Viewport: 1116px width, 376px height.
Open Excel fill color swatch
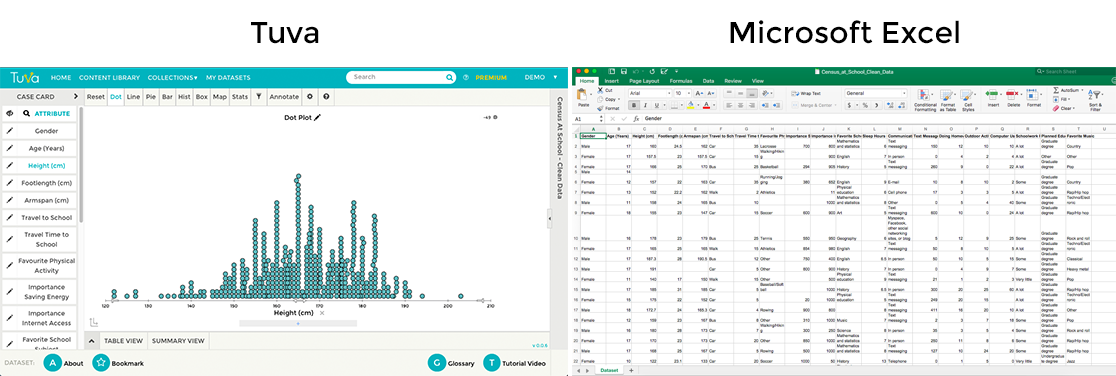[690, 105]
